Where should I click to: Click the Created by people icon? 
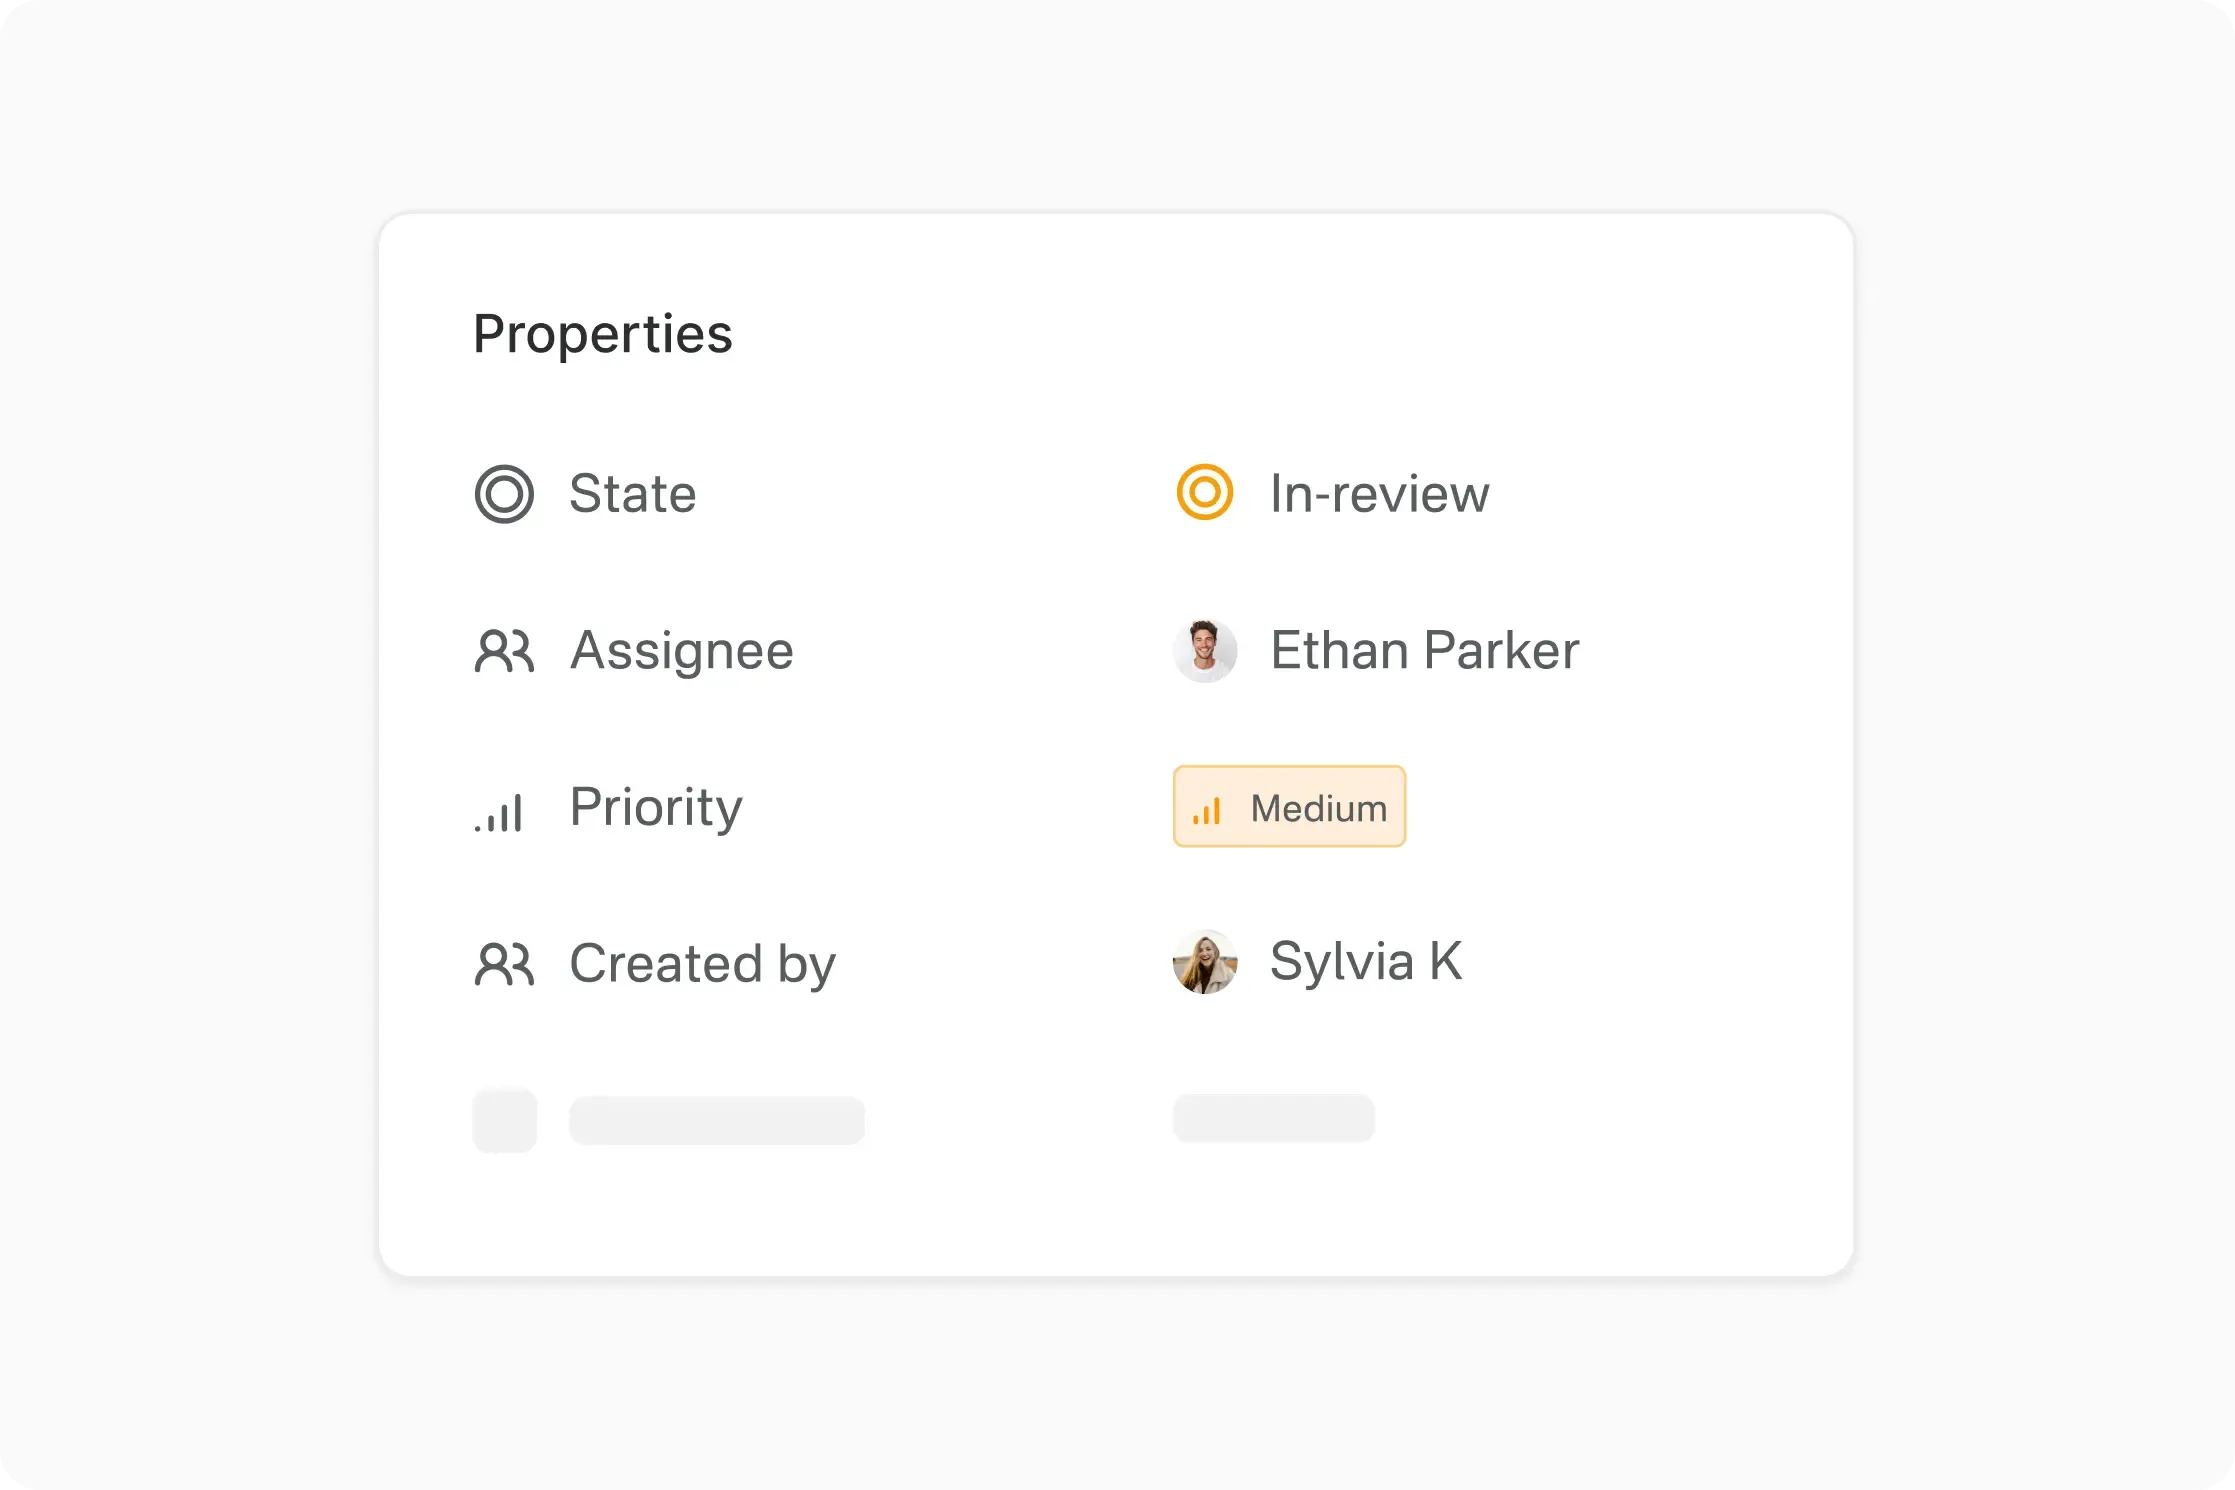coord(504,964)
